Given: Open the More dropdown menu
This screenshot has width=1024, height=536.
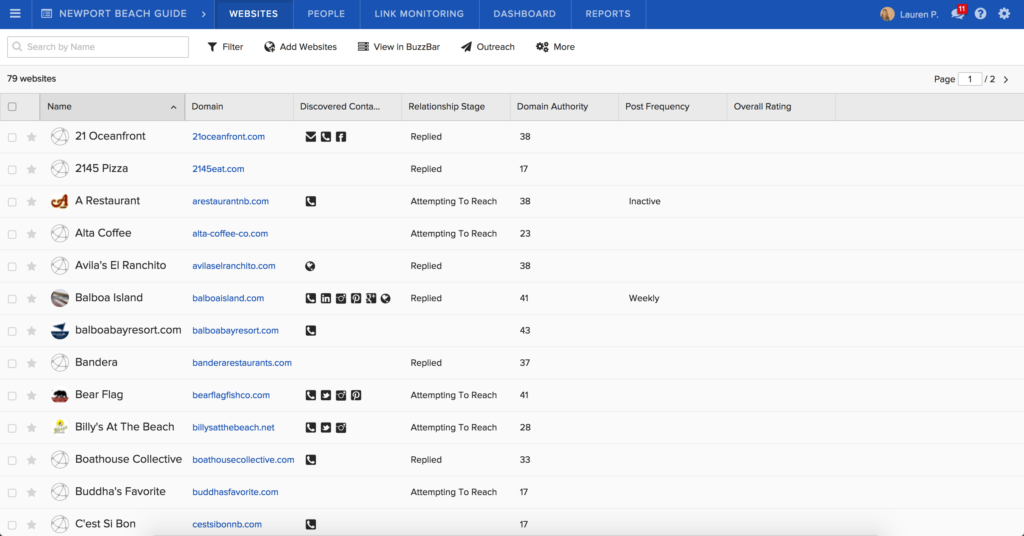Looking at the screenshot, I should (555, 47).
